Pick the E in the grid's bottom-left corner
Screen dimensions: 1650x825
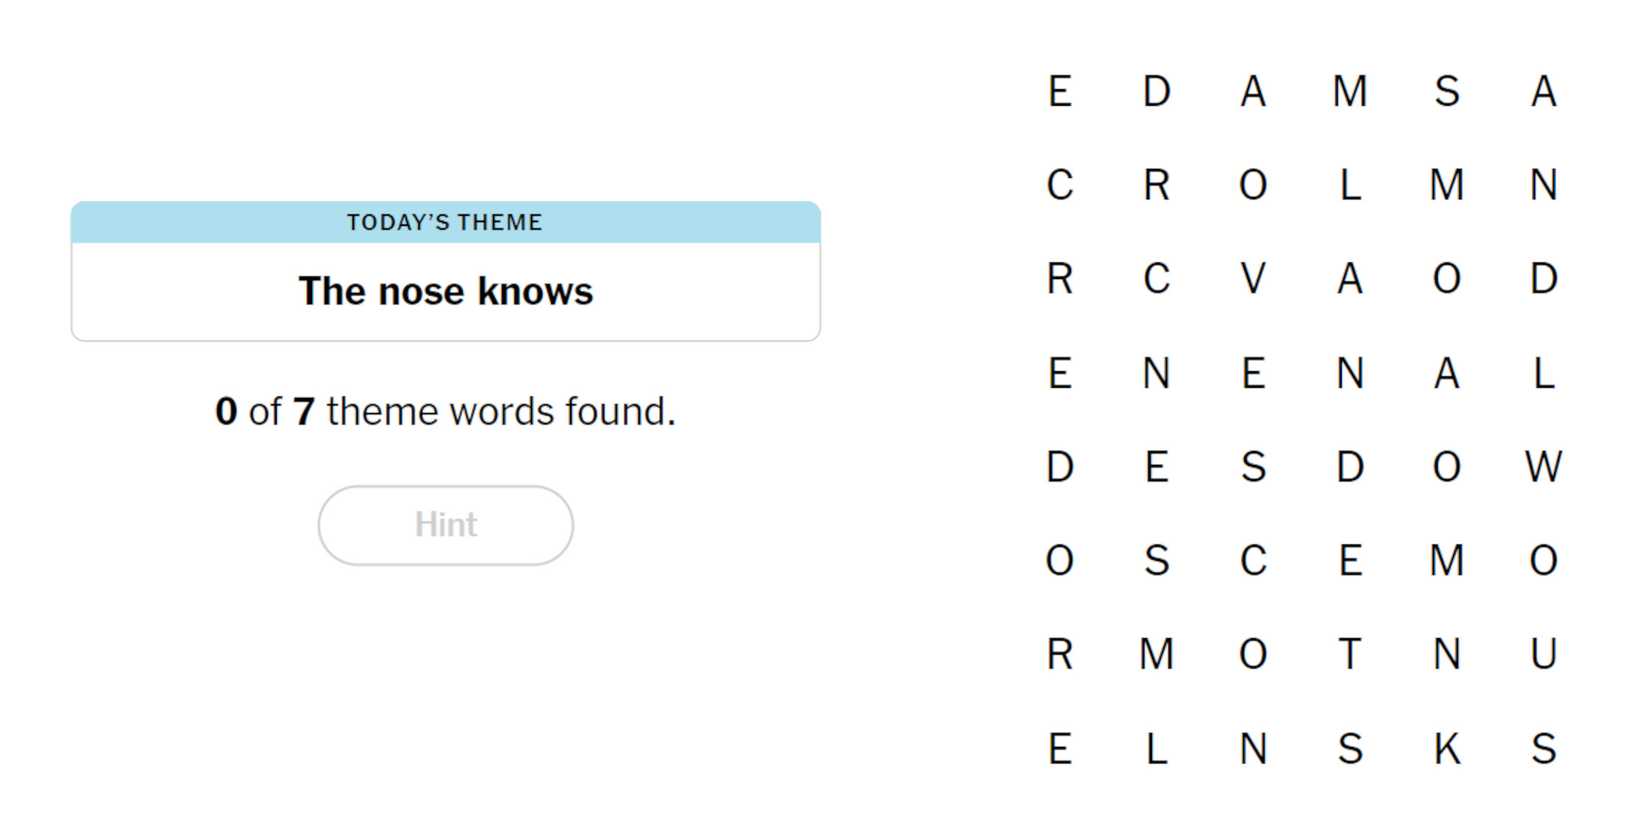(x=1060, y=749)
